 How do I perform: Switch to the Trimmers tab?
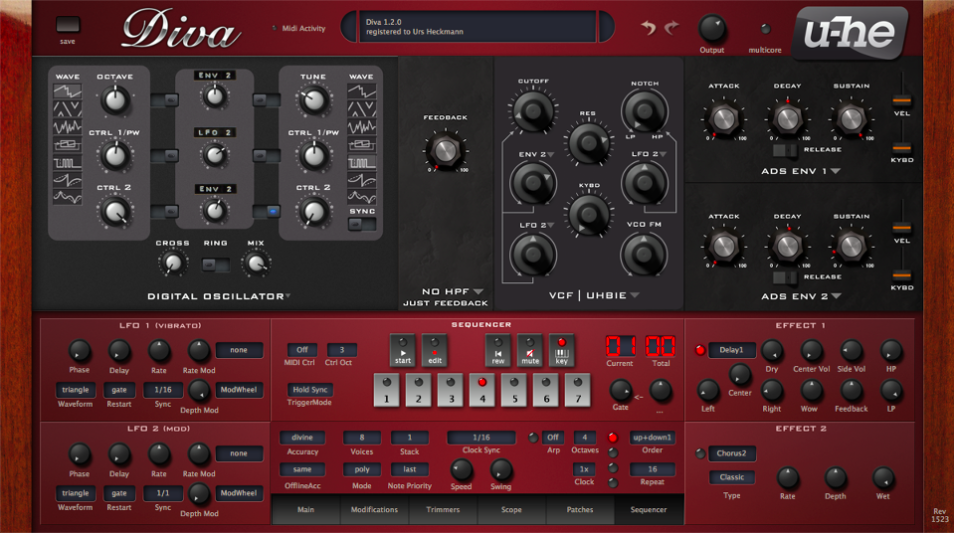(443, 509)
